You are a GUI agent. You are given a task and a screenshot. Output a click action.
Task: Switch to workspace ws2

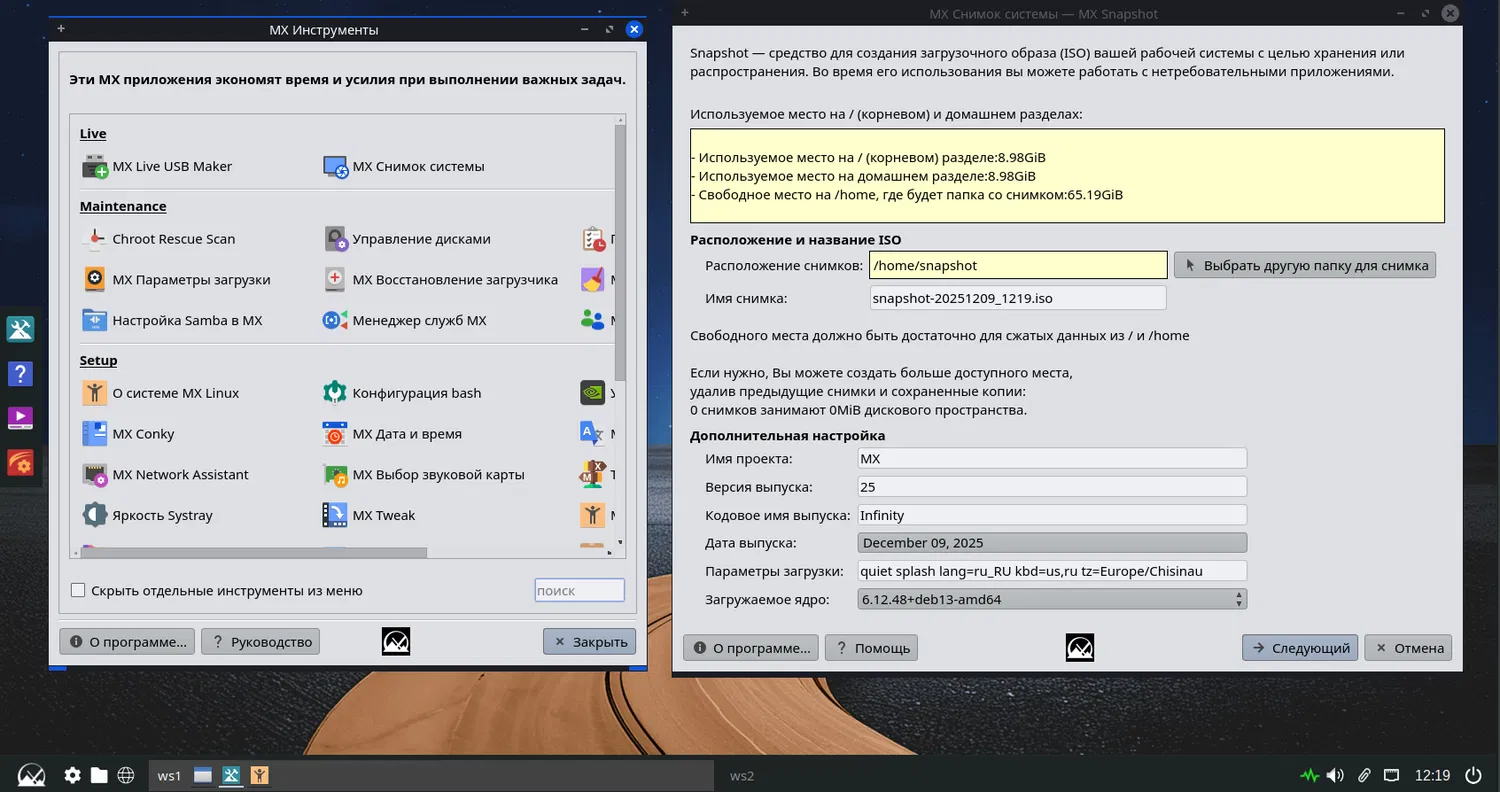coord(742,775)
